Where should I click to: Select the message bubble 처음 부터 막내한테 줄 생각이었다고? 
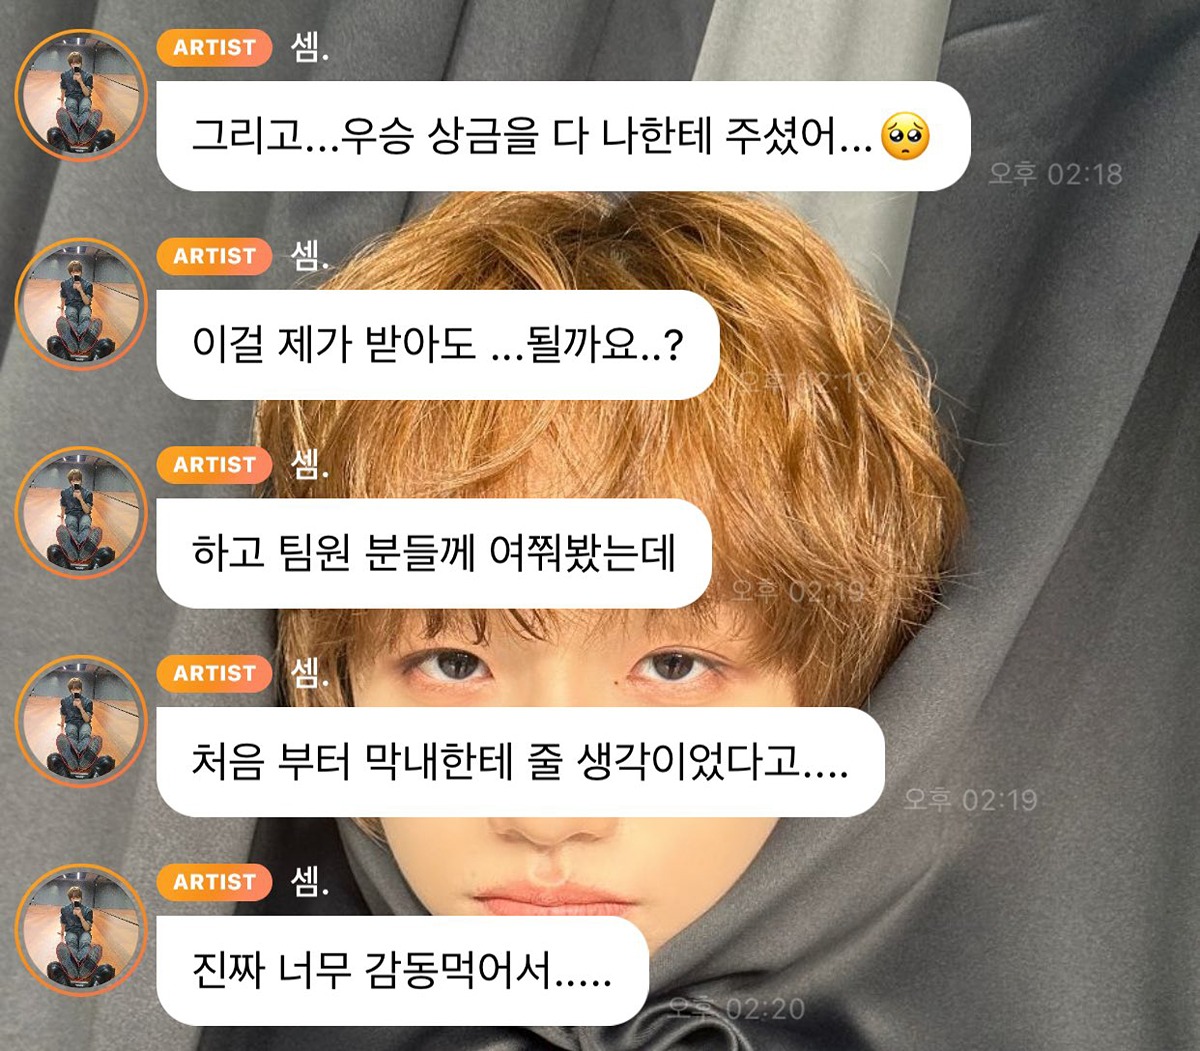click(x=521, y=763)
